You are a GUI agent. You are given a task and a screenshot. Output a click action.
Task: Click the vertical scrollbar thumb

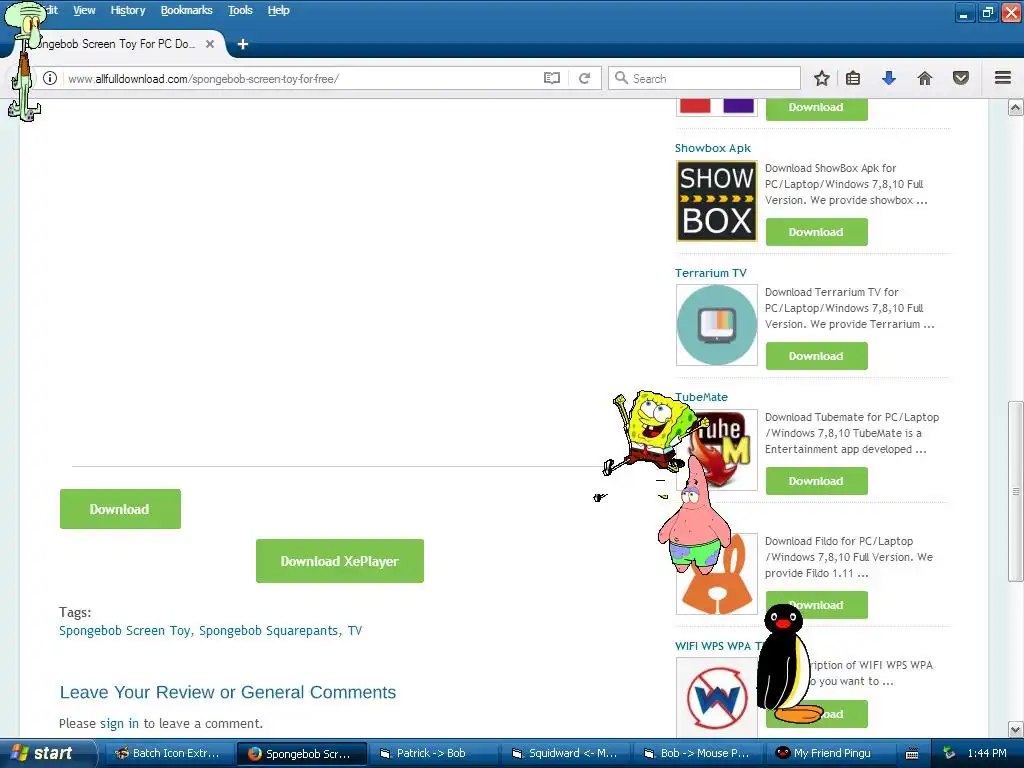(1015, 491)
